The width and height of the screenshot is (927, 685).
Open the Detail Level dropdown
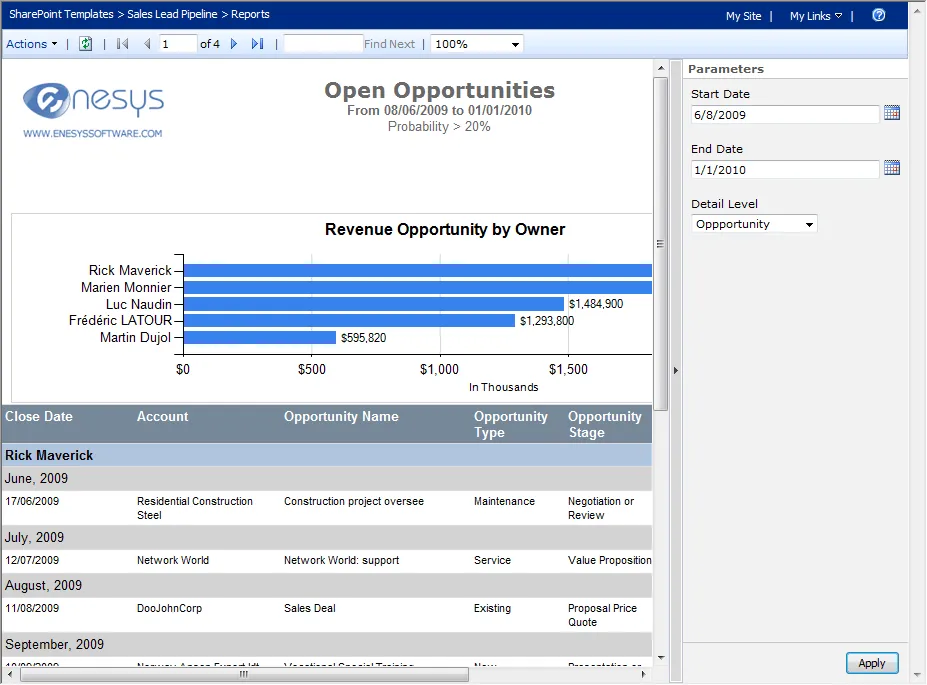pos(754,224)
